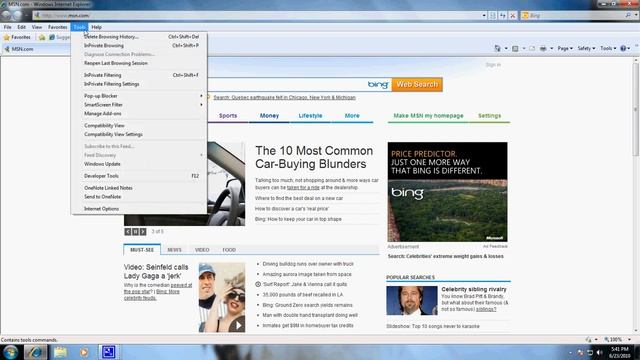Switch to the NEWS tab
The width and height of the screenshot is (640, 360).
[174, 250]
